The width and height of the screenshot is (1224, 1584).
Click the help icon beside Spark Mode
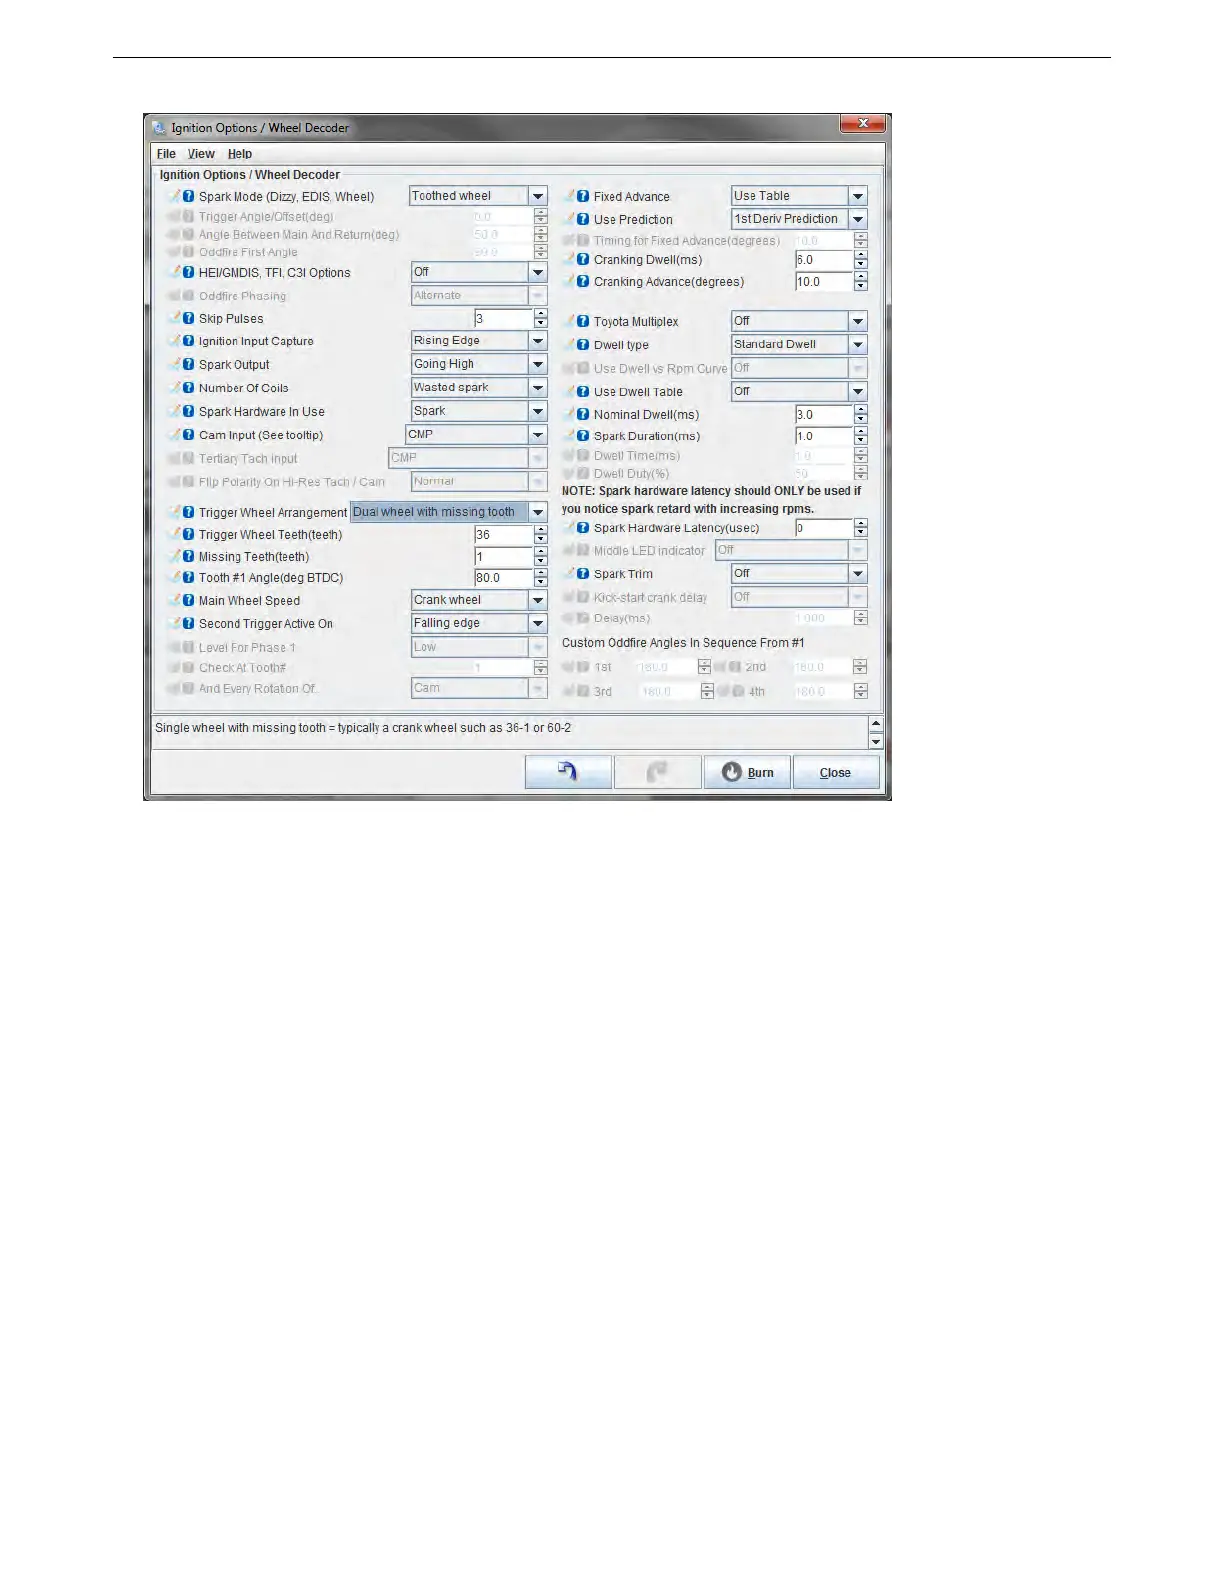(188, 197)
